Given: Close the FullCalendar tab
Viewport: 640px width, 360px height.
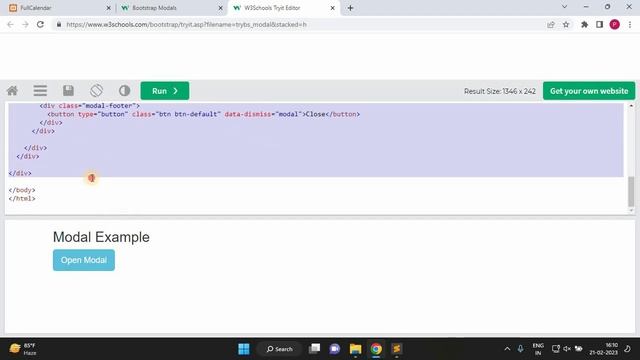Looking at the screenshot, I should click(x=109, y=8).
